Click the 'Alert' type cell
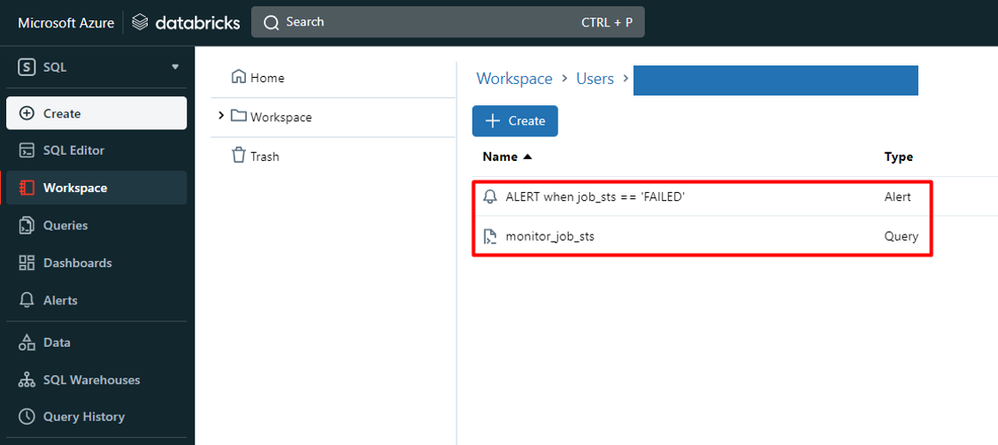 [897, 197]
